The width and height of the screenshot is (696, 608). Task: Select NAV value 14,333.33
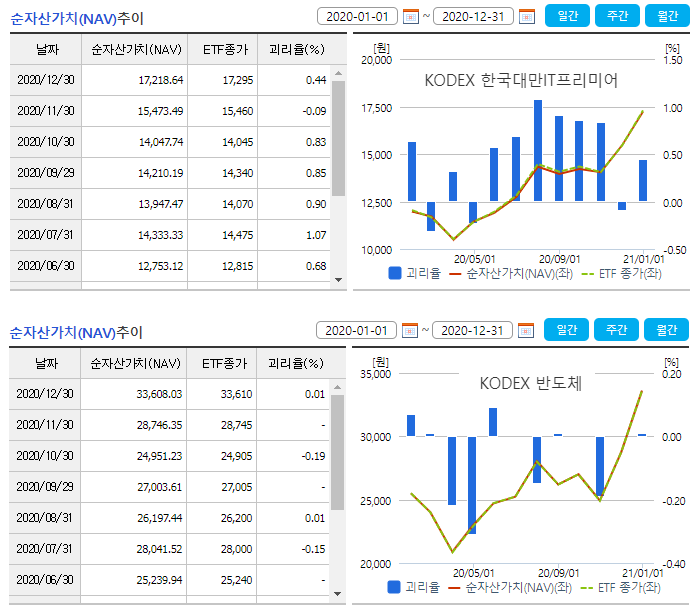(161, 235)
